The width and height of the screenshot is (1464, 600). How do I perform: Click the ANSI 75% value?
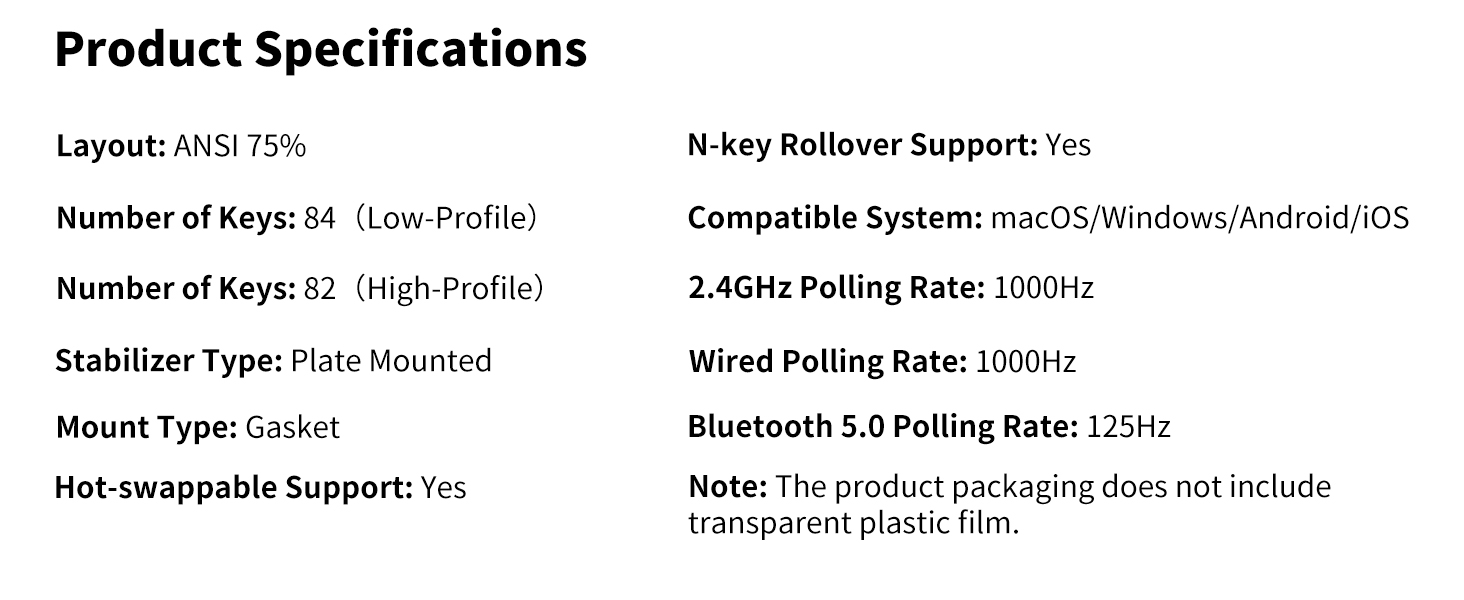(239, 146)
